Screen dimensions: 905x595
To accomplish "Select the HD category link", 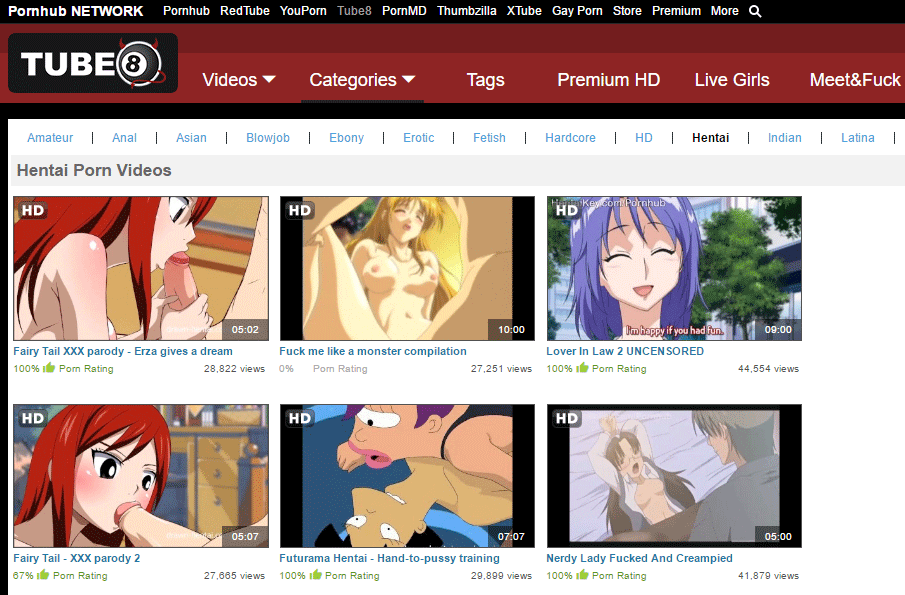I will [x=644, y=138].
